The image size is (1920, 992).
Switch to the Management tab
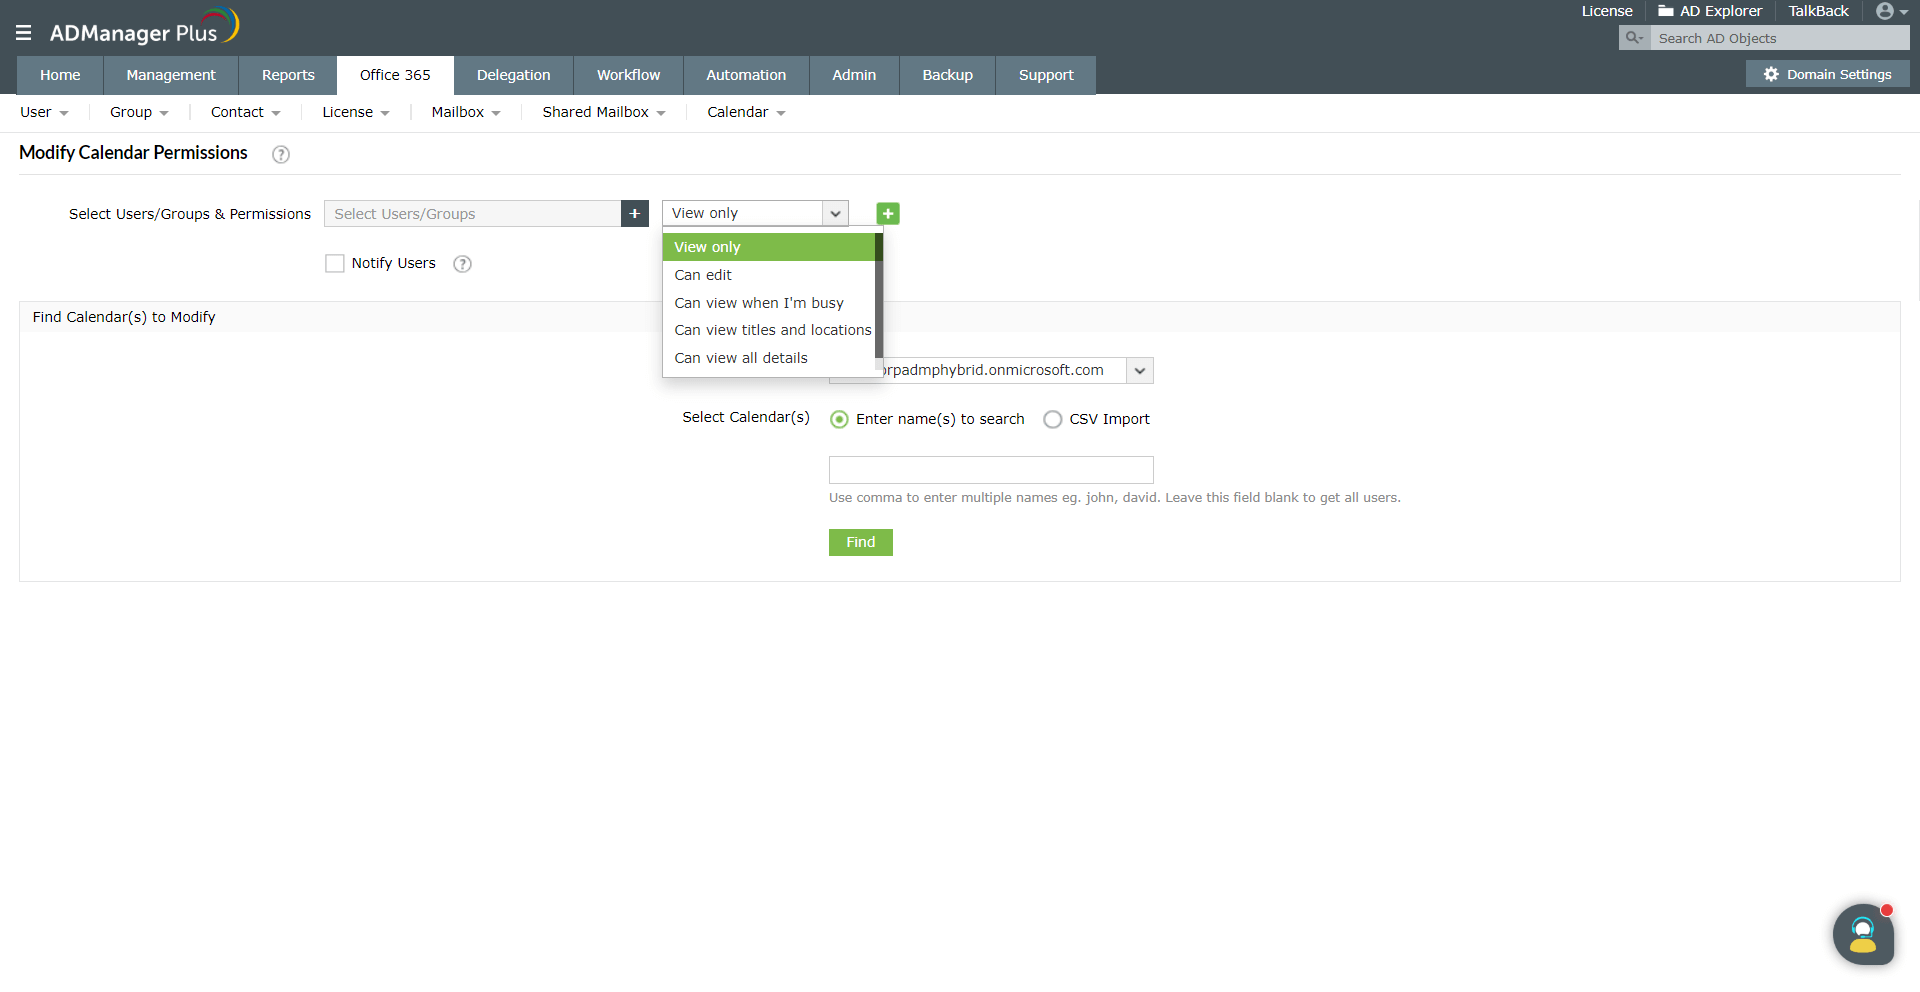click(171, 75)
